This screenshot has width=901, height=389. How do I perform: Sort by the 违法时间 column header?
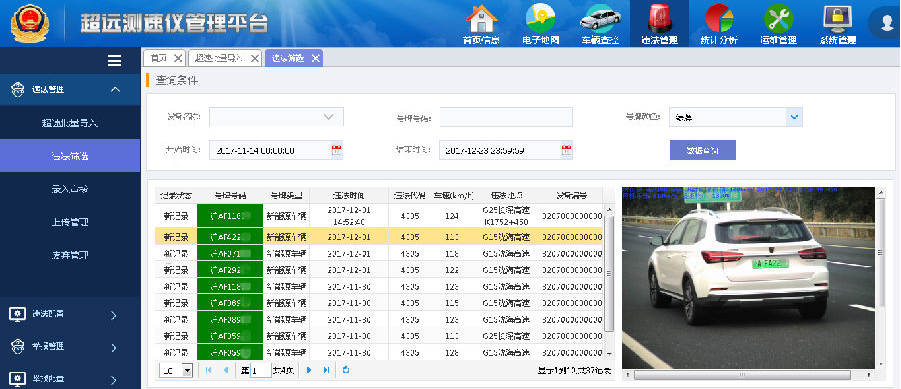click(x=348, y=195)
